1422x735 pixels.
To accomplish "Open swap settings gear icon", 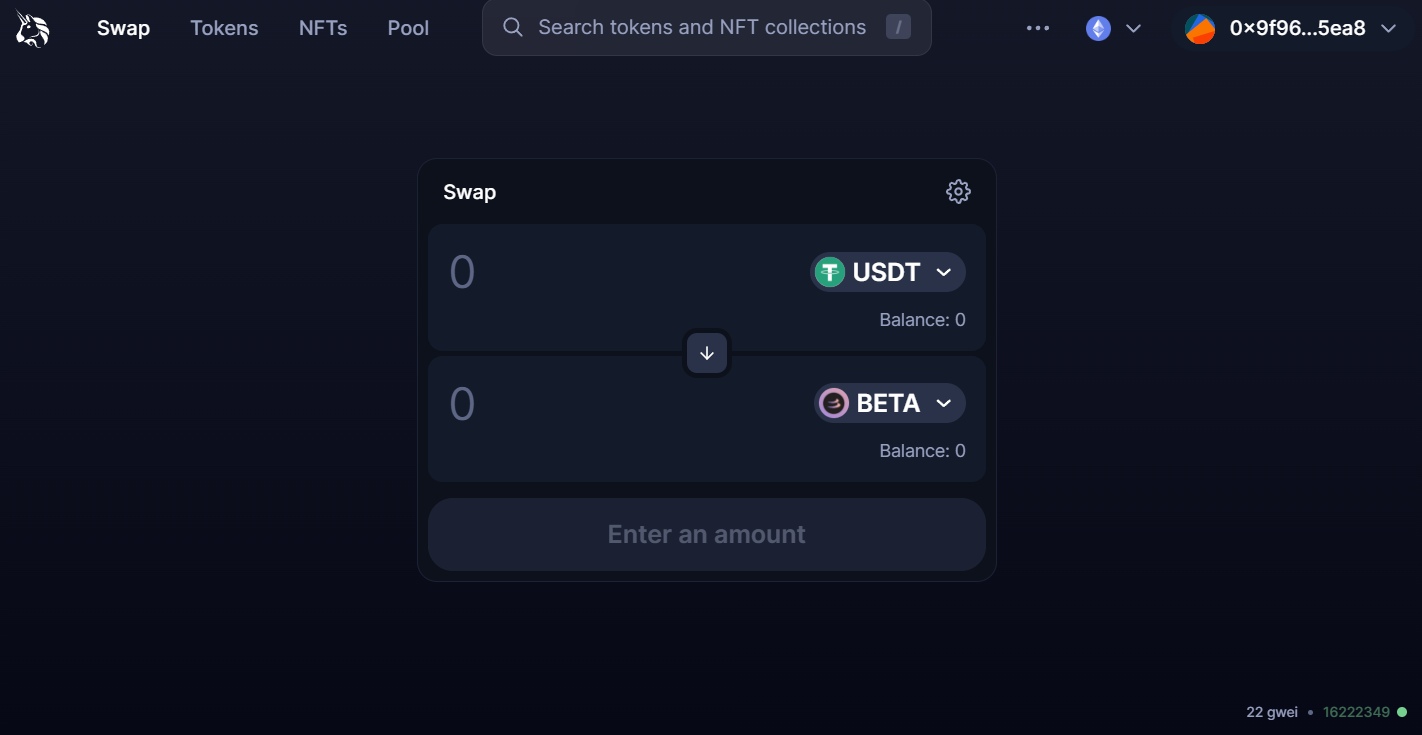I will 958,192.
